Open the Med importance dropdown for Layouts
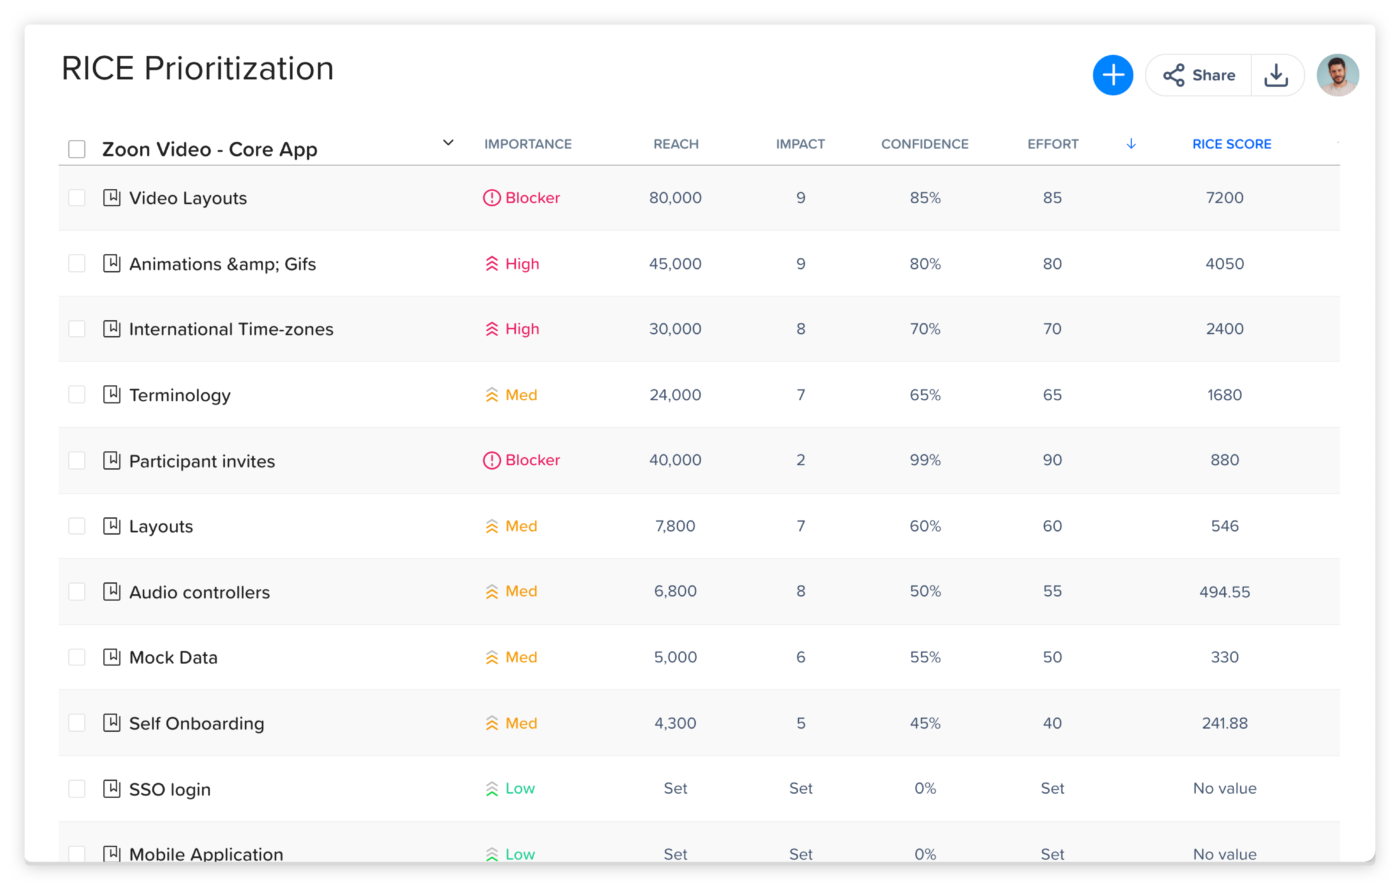 point(511,526)
